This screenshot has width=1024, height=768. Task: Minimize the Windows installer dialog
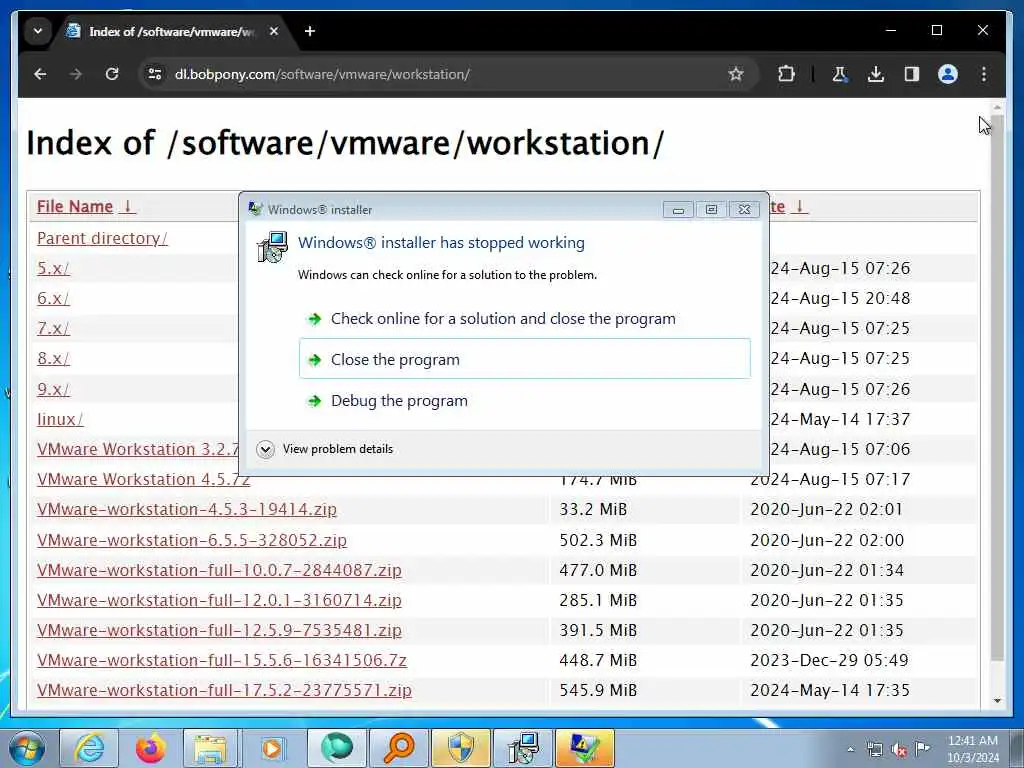click(678, 210)
